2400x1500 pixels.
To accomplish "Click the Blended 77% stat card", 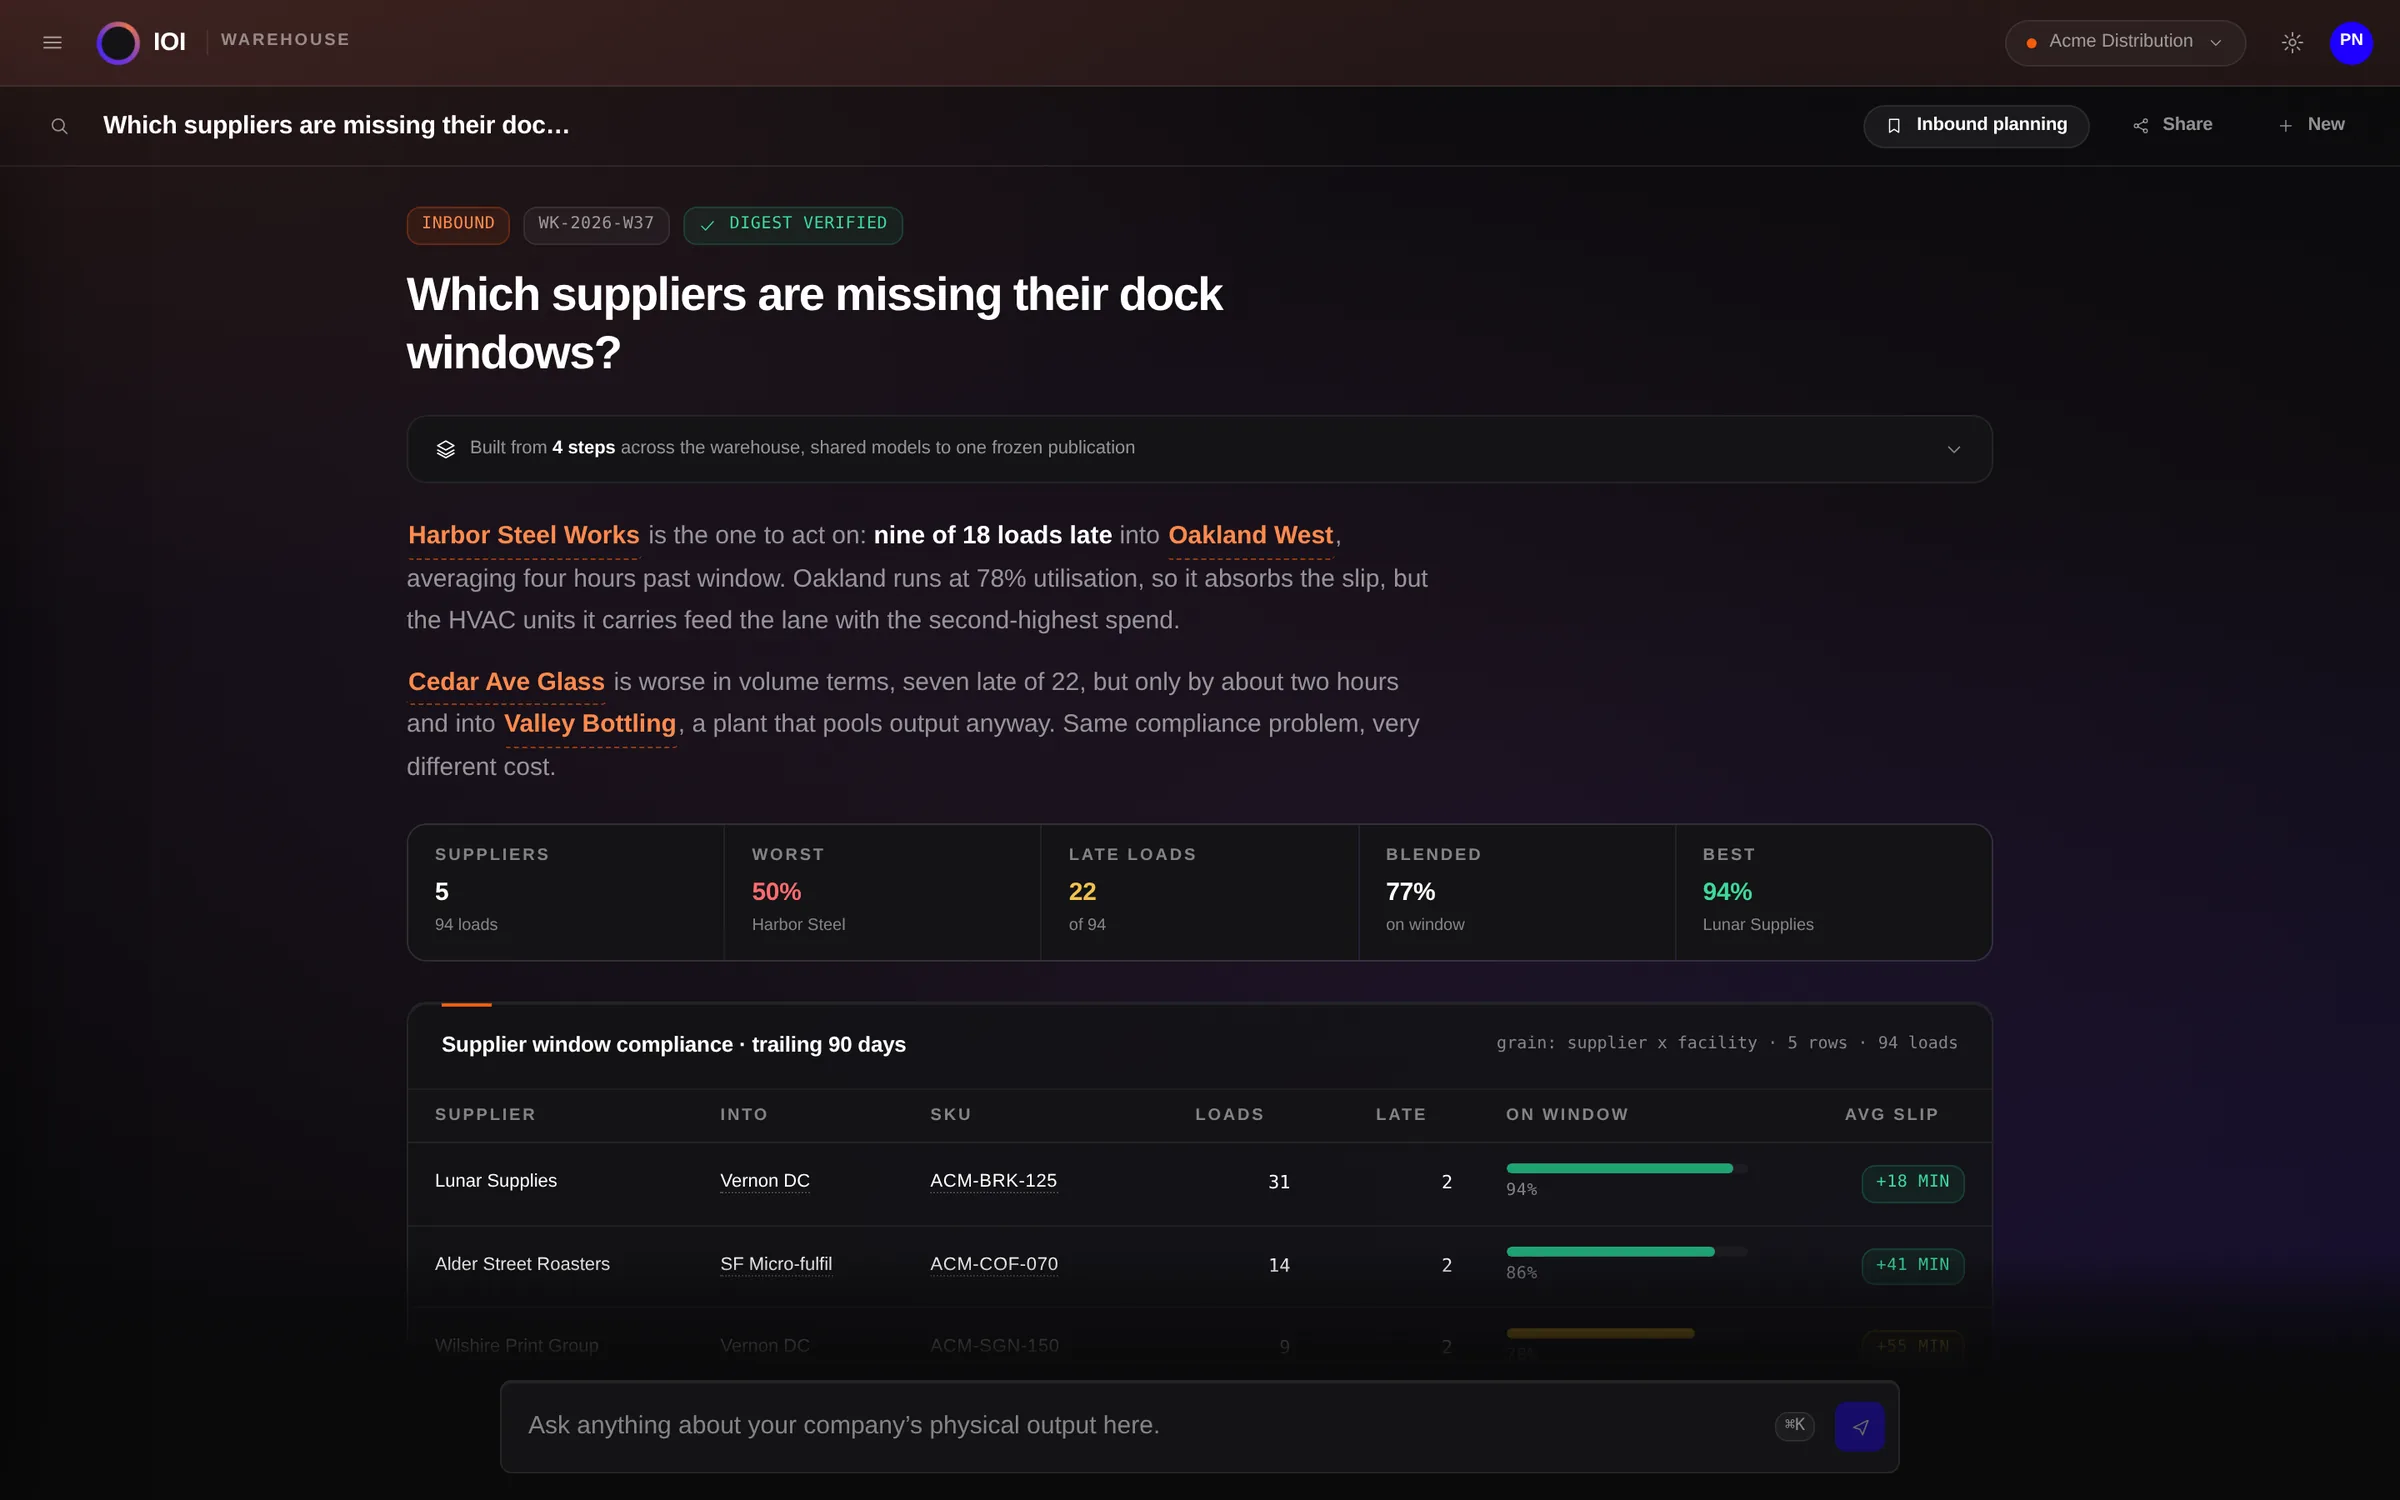I will tap(1517, 892).
